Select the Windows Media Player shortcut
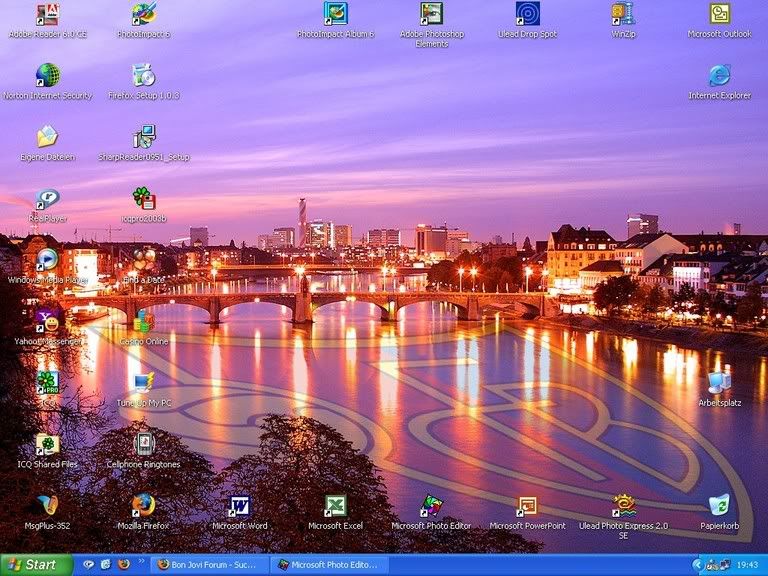This screenshot has width=768, height=576. click(47, 260)
